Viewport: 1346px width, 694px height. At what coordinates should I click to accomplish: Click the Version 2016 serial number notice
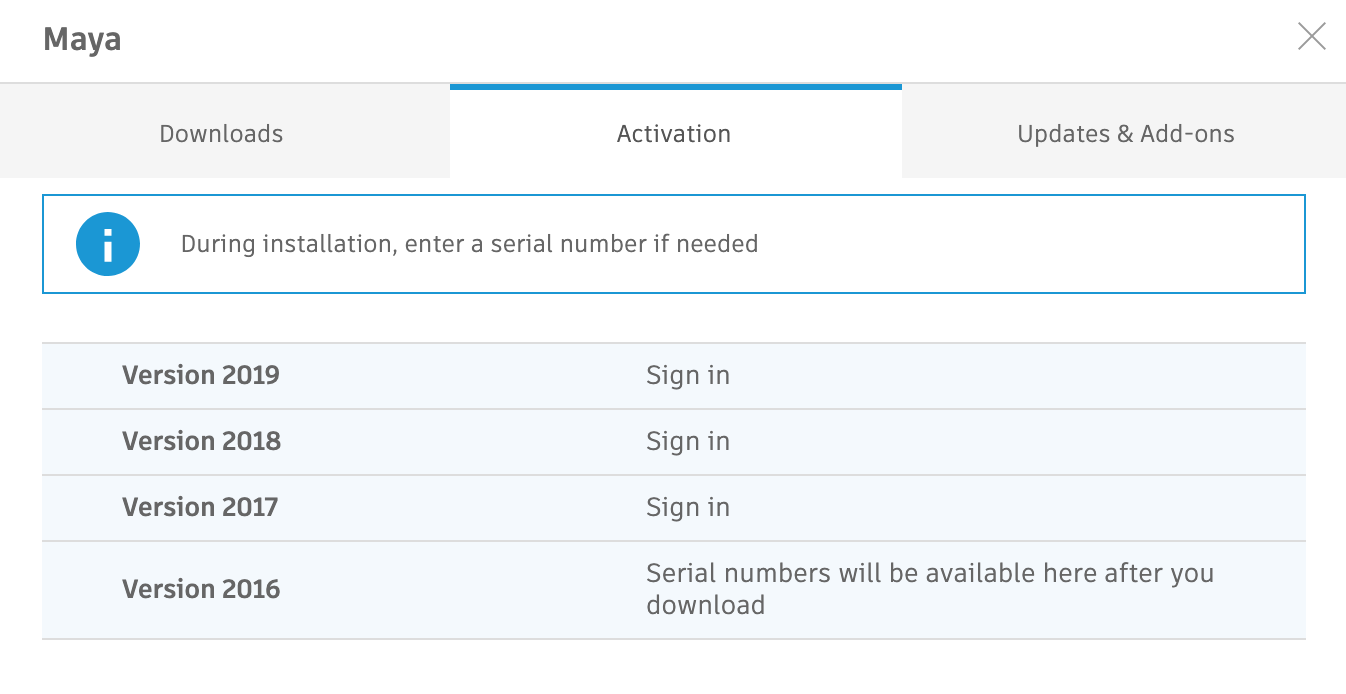pos(929,589)
